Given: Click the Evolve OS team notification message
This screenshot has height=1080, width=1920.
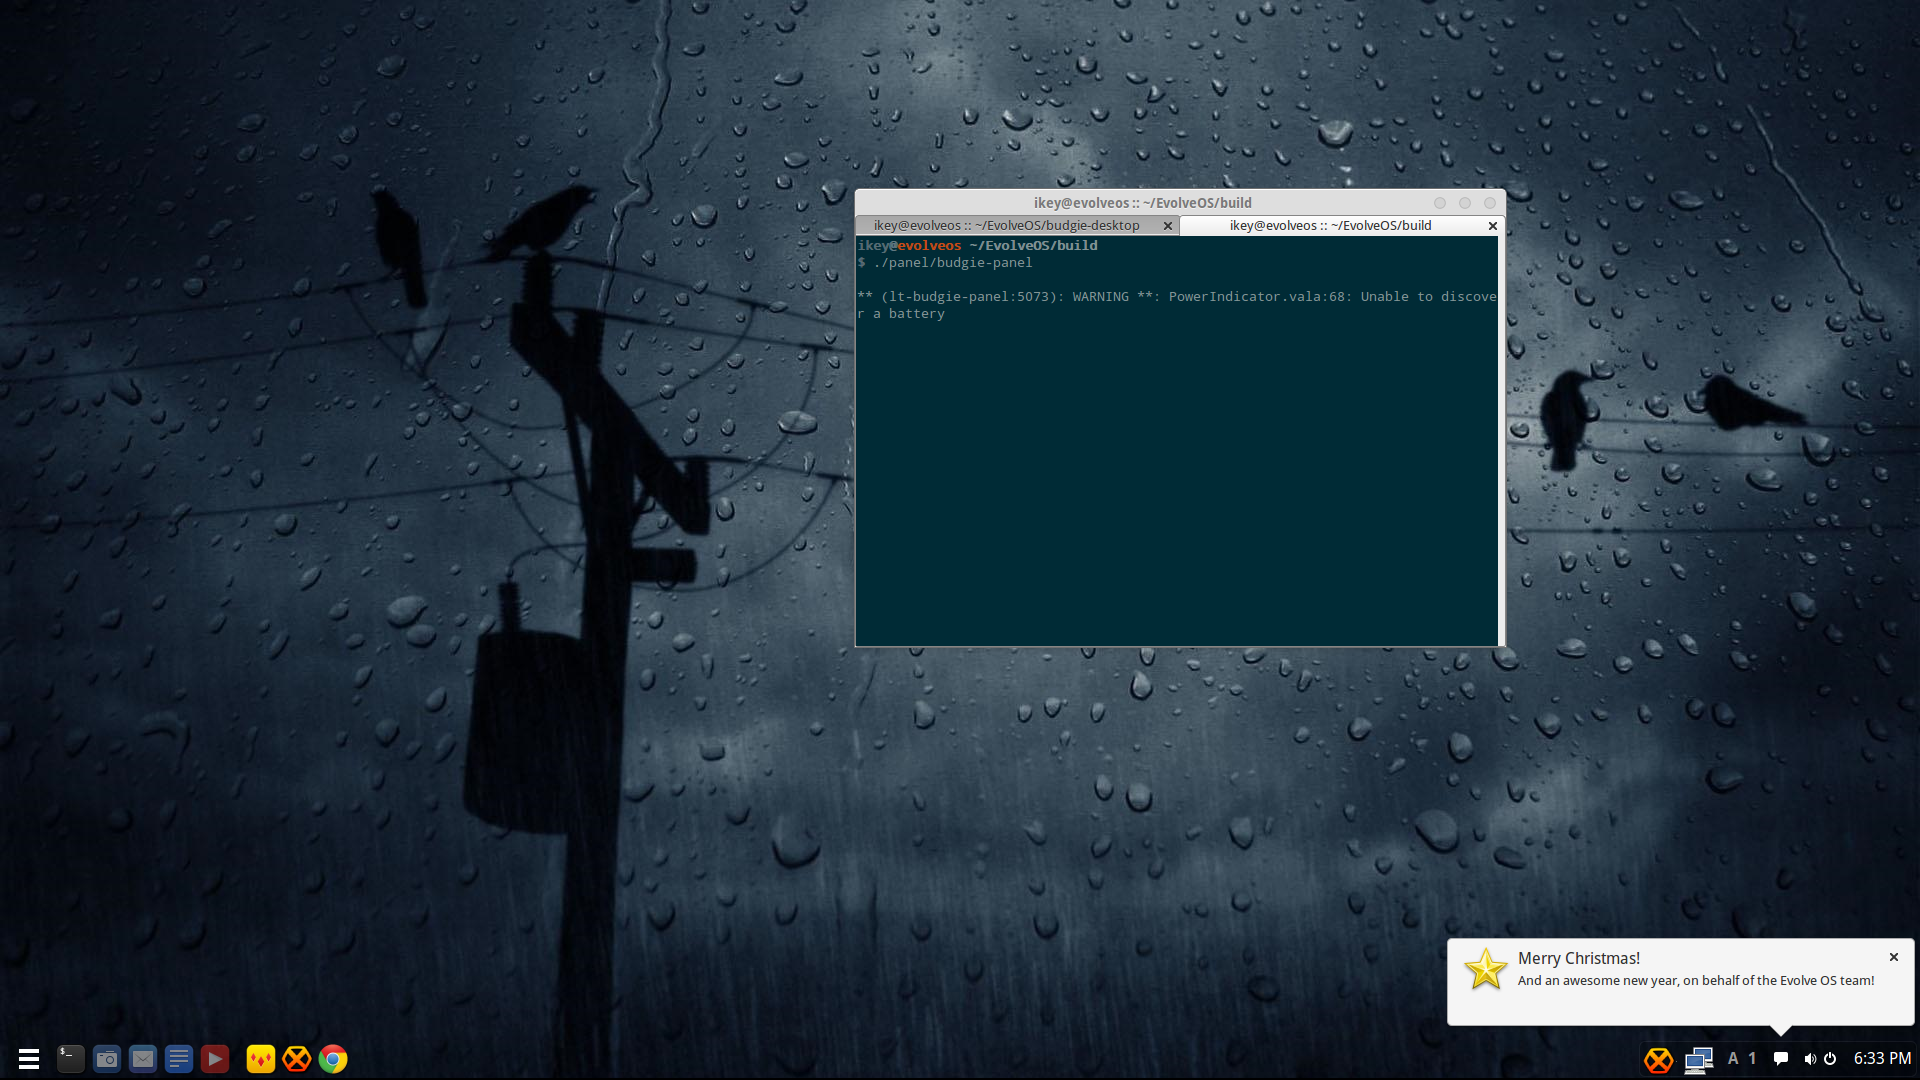Looking at the screenshot, I should point(1696,980).
